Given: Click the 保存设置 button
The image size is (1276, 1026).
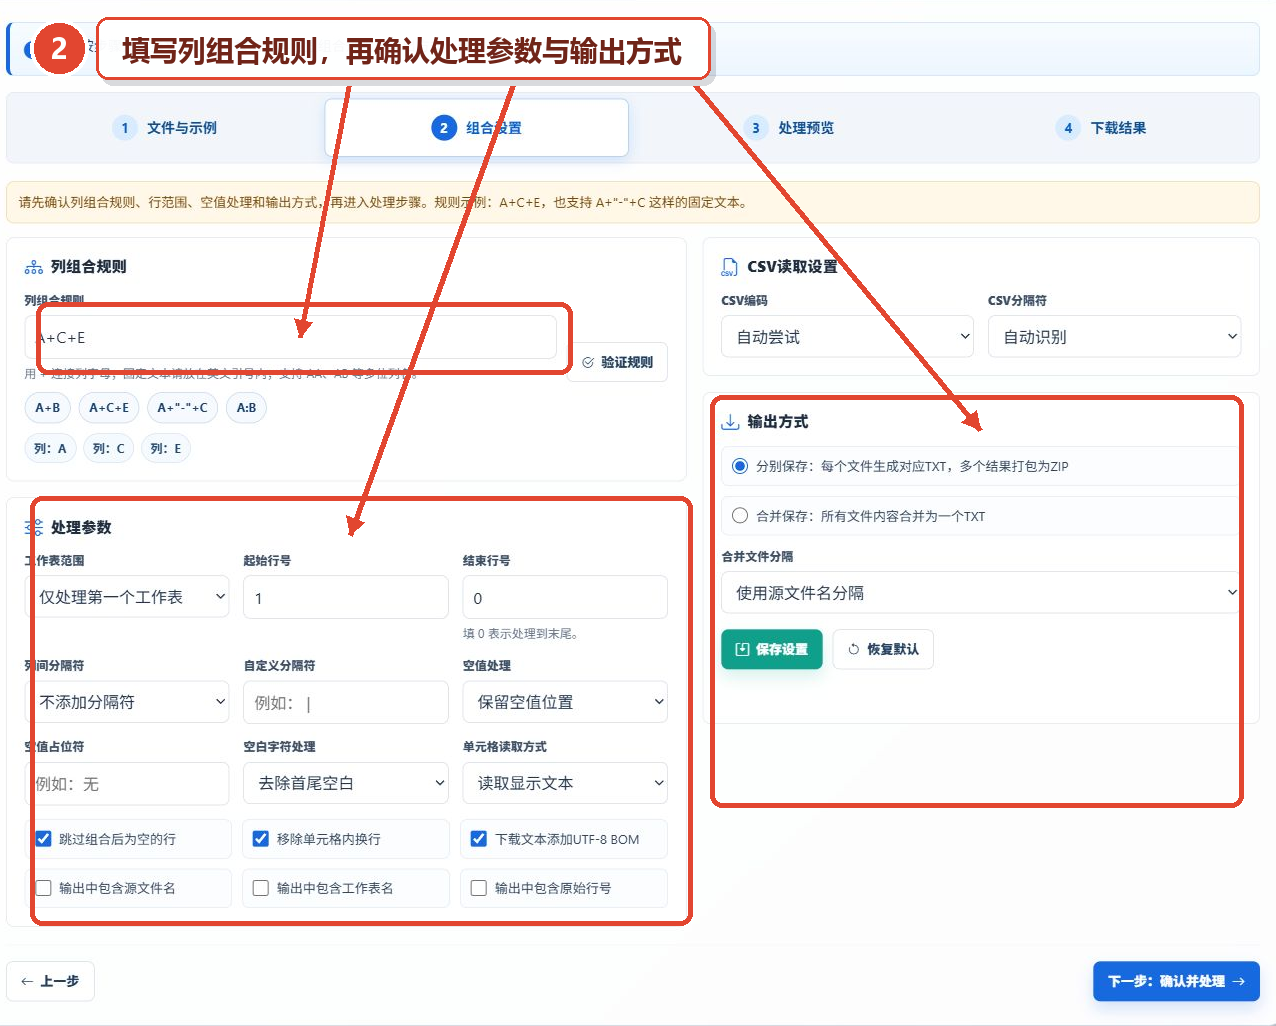Looking at the screenshot, I should (772, 649).
